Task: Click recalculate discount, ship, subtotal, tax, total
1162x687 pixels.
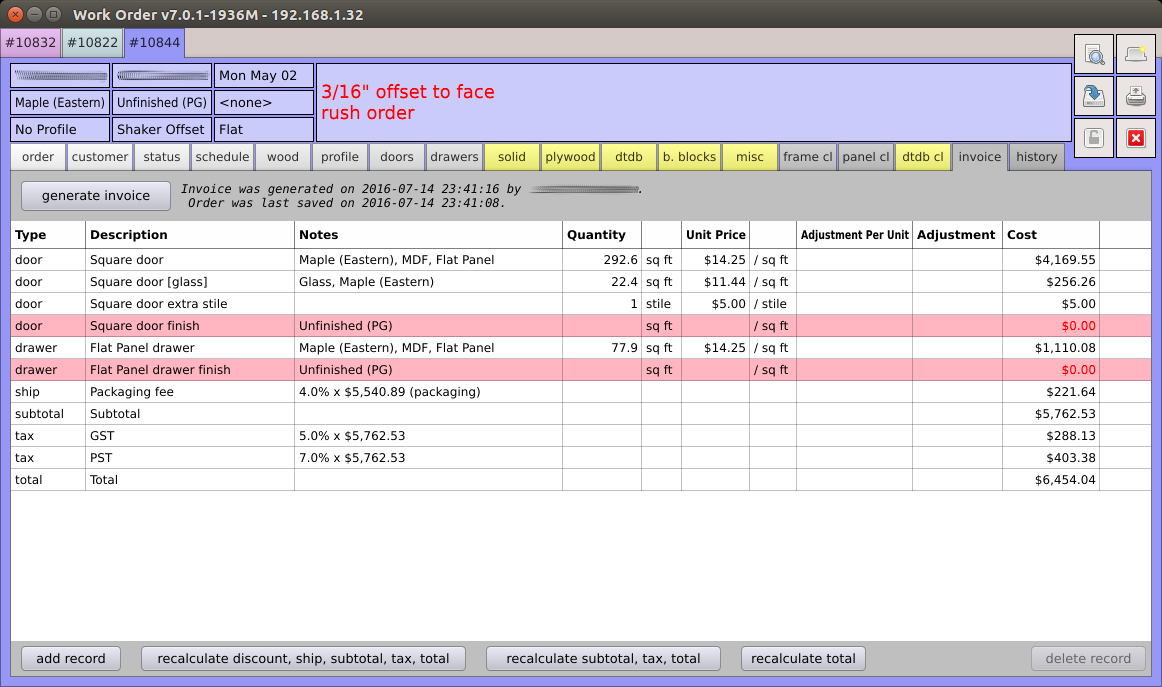Action: [304, 659]
